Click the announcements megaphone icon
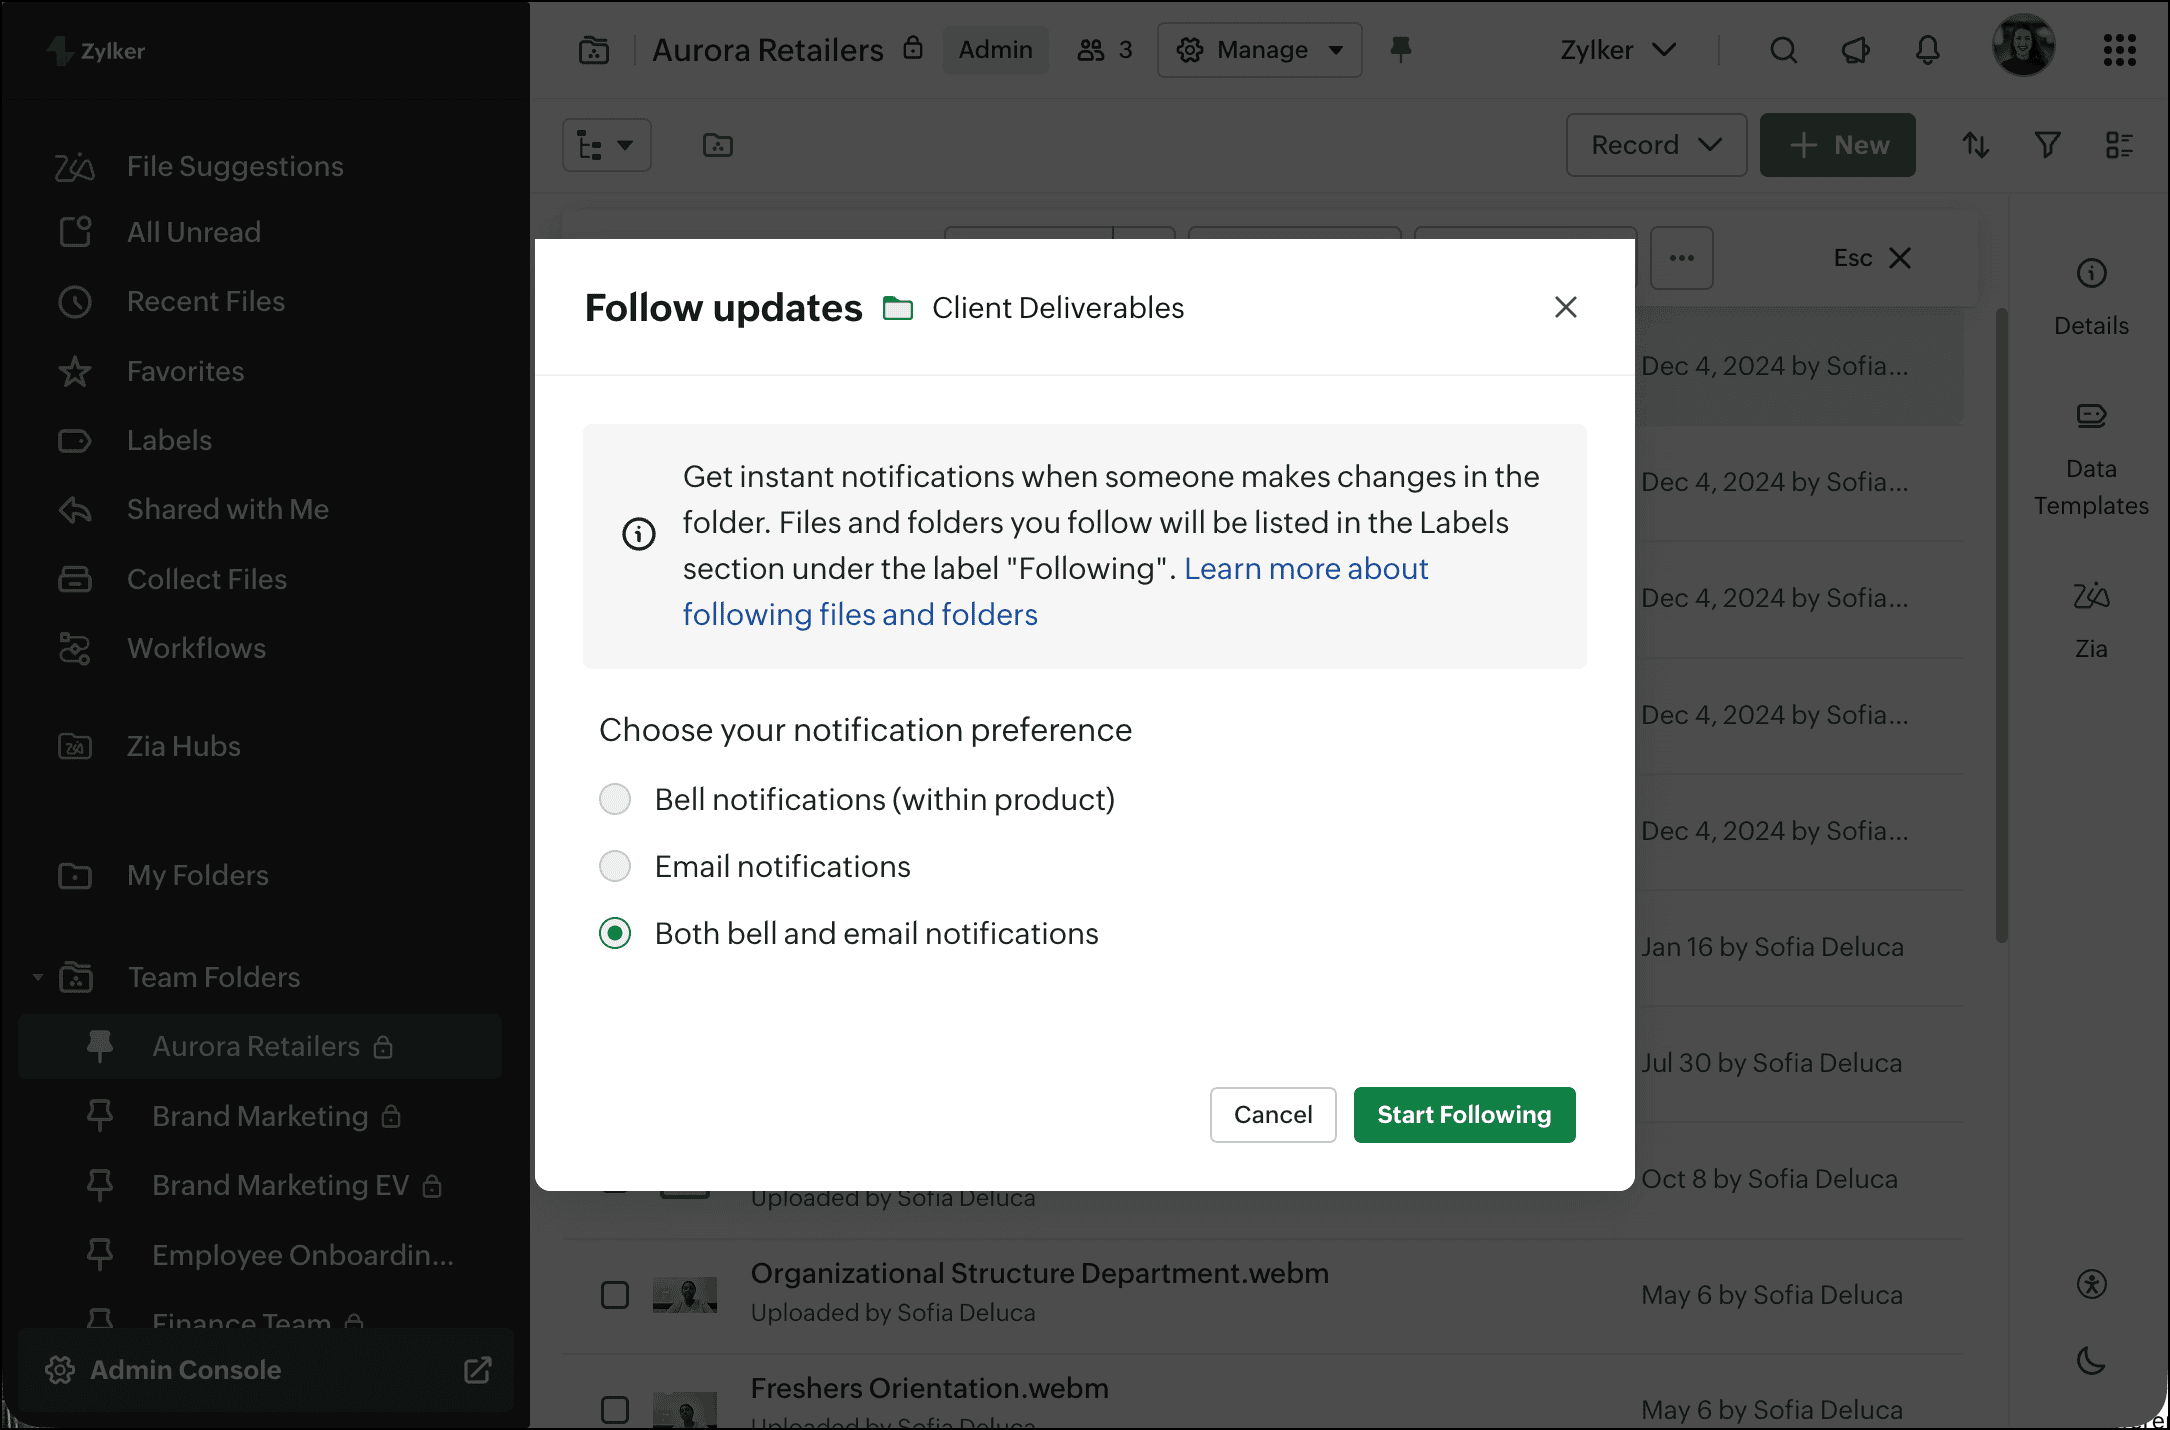This screenshot has height=1430, width=2170. click(x=1855, y=50)
